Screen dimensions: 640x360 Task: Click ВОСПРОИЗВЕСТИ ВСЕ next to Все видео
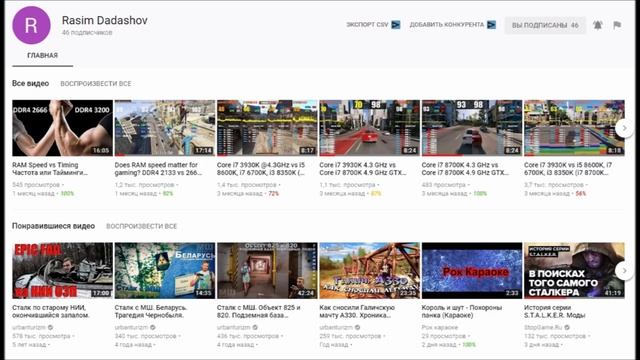point(96,84)
